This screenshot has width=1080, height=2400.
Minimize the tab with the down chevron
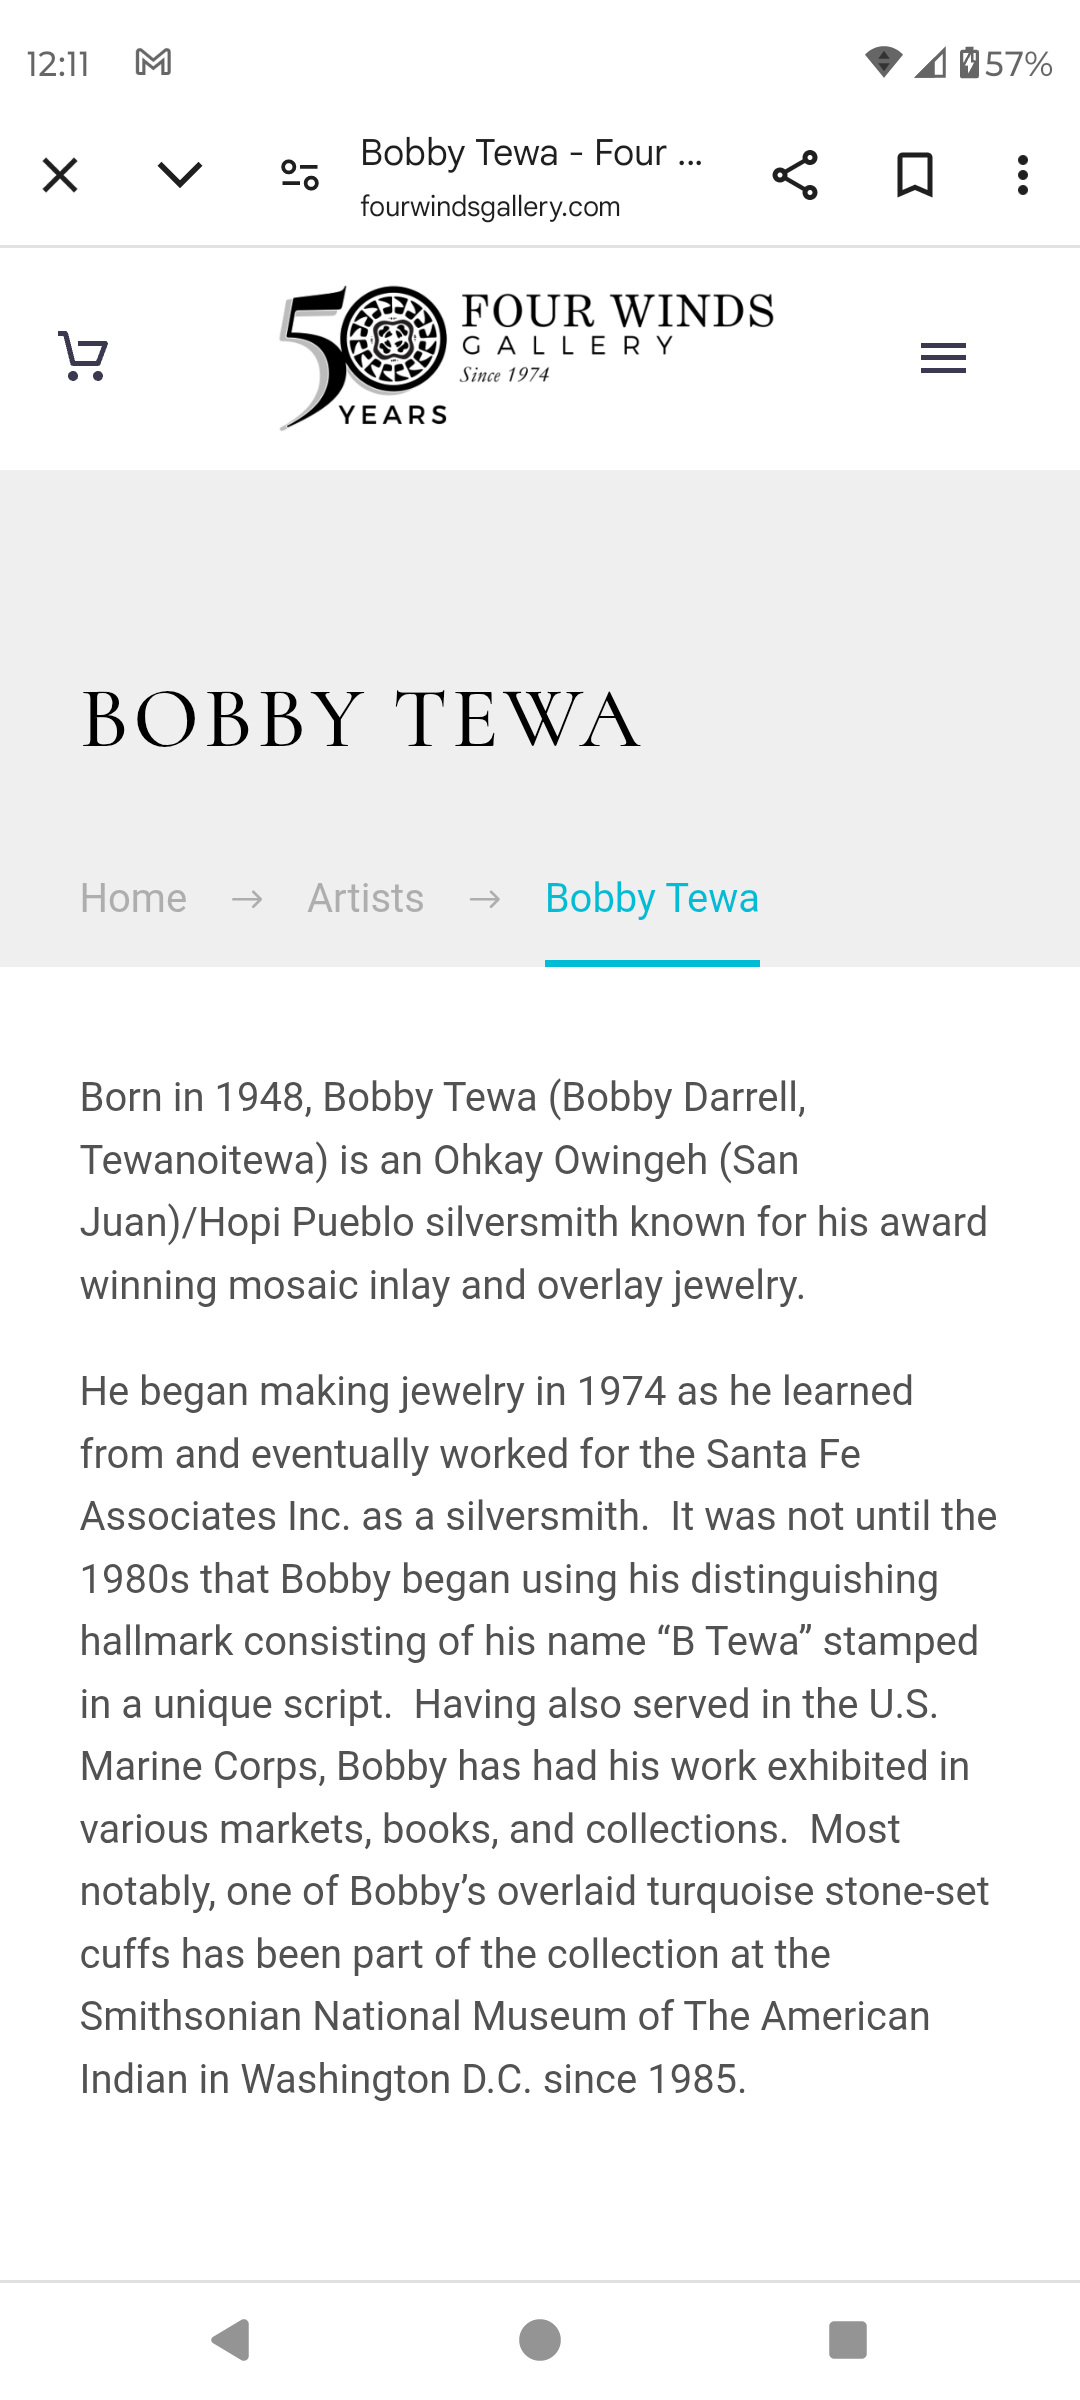[x=180, y=175]
